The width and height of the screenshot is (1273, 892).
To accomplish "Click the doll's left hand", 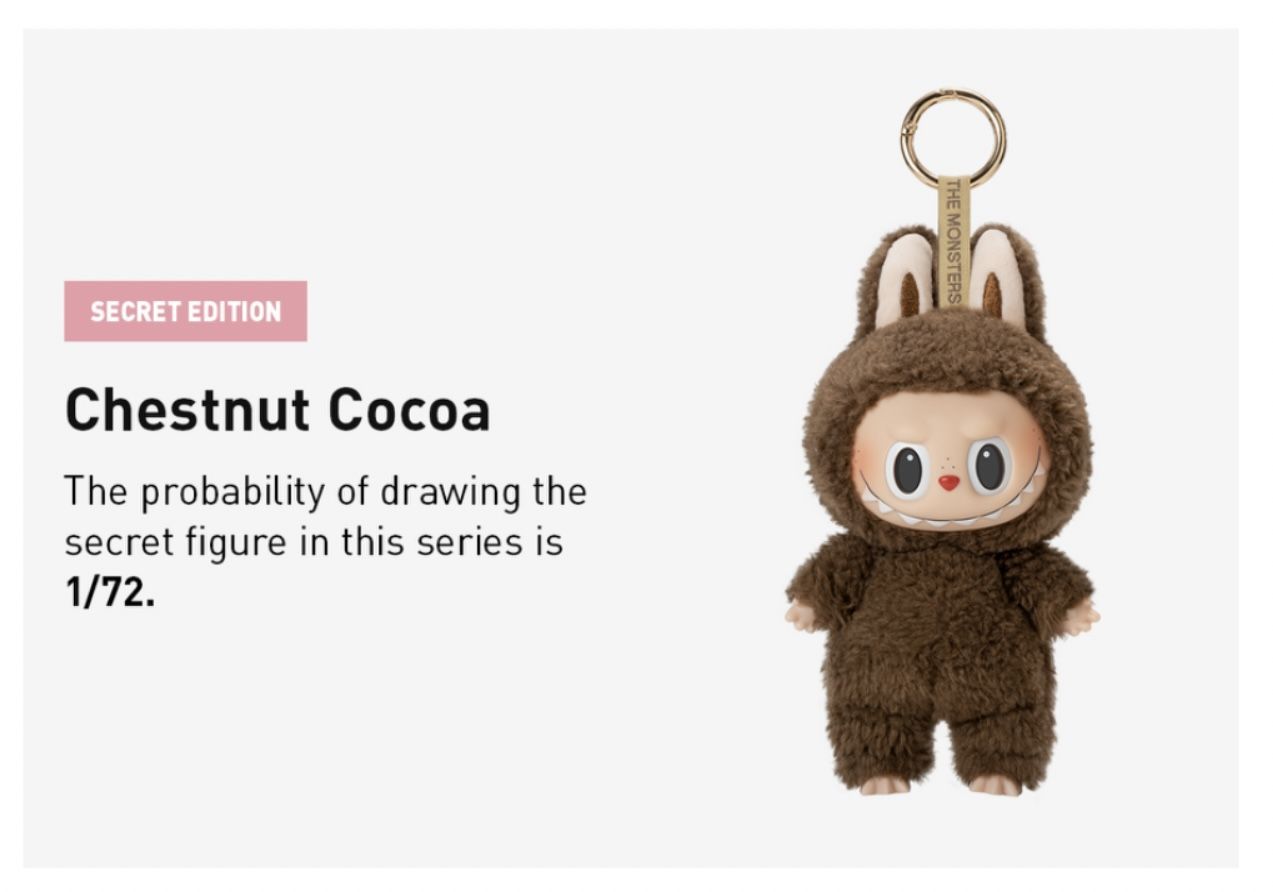I will click(x=801, y=616).
